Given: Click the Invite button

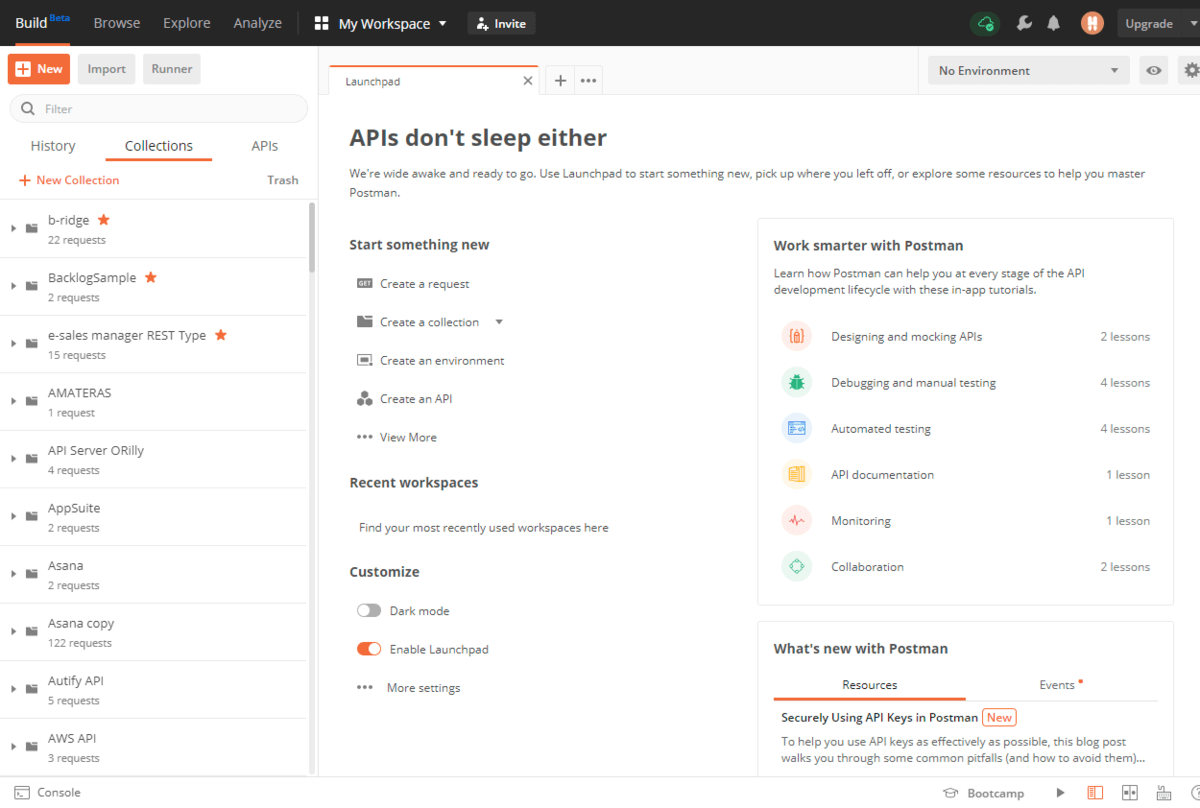Looking at the screenshot, I should click(x=501, y=24).
